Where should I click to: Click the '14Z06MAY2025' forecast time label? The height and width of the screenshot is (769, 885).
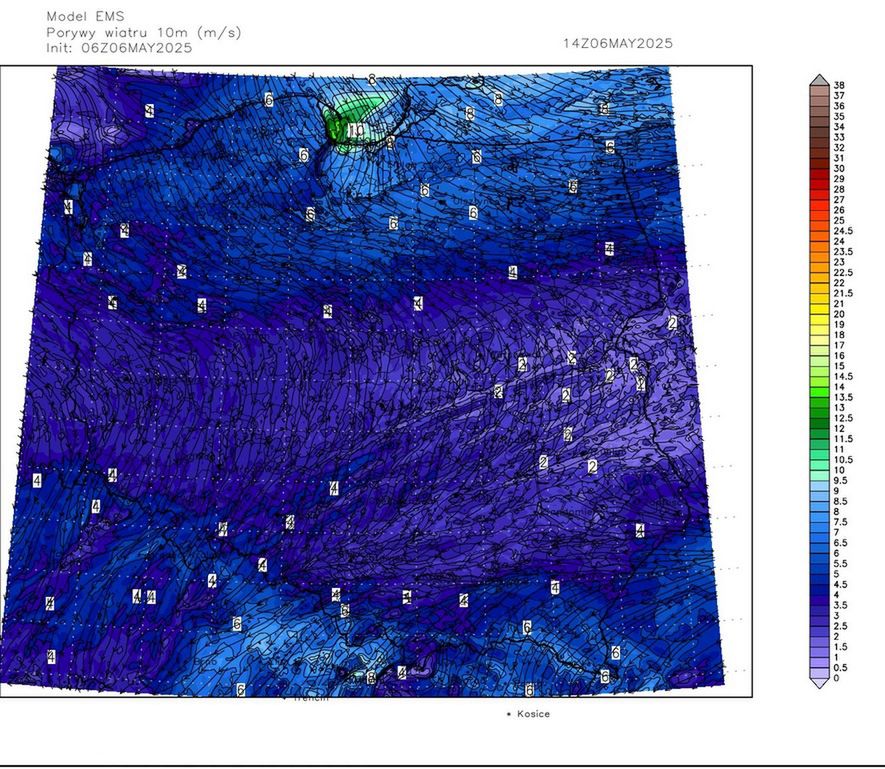[618, 43]
